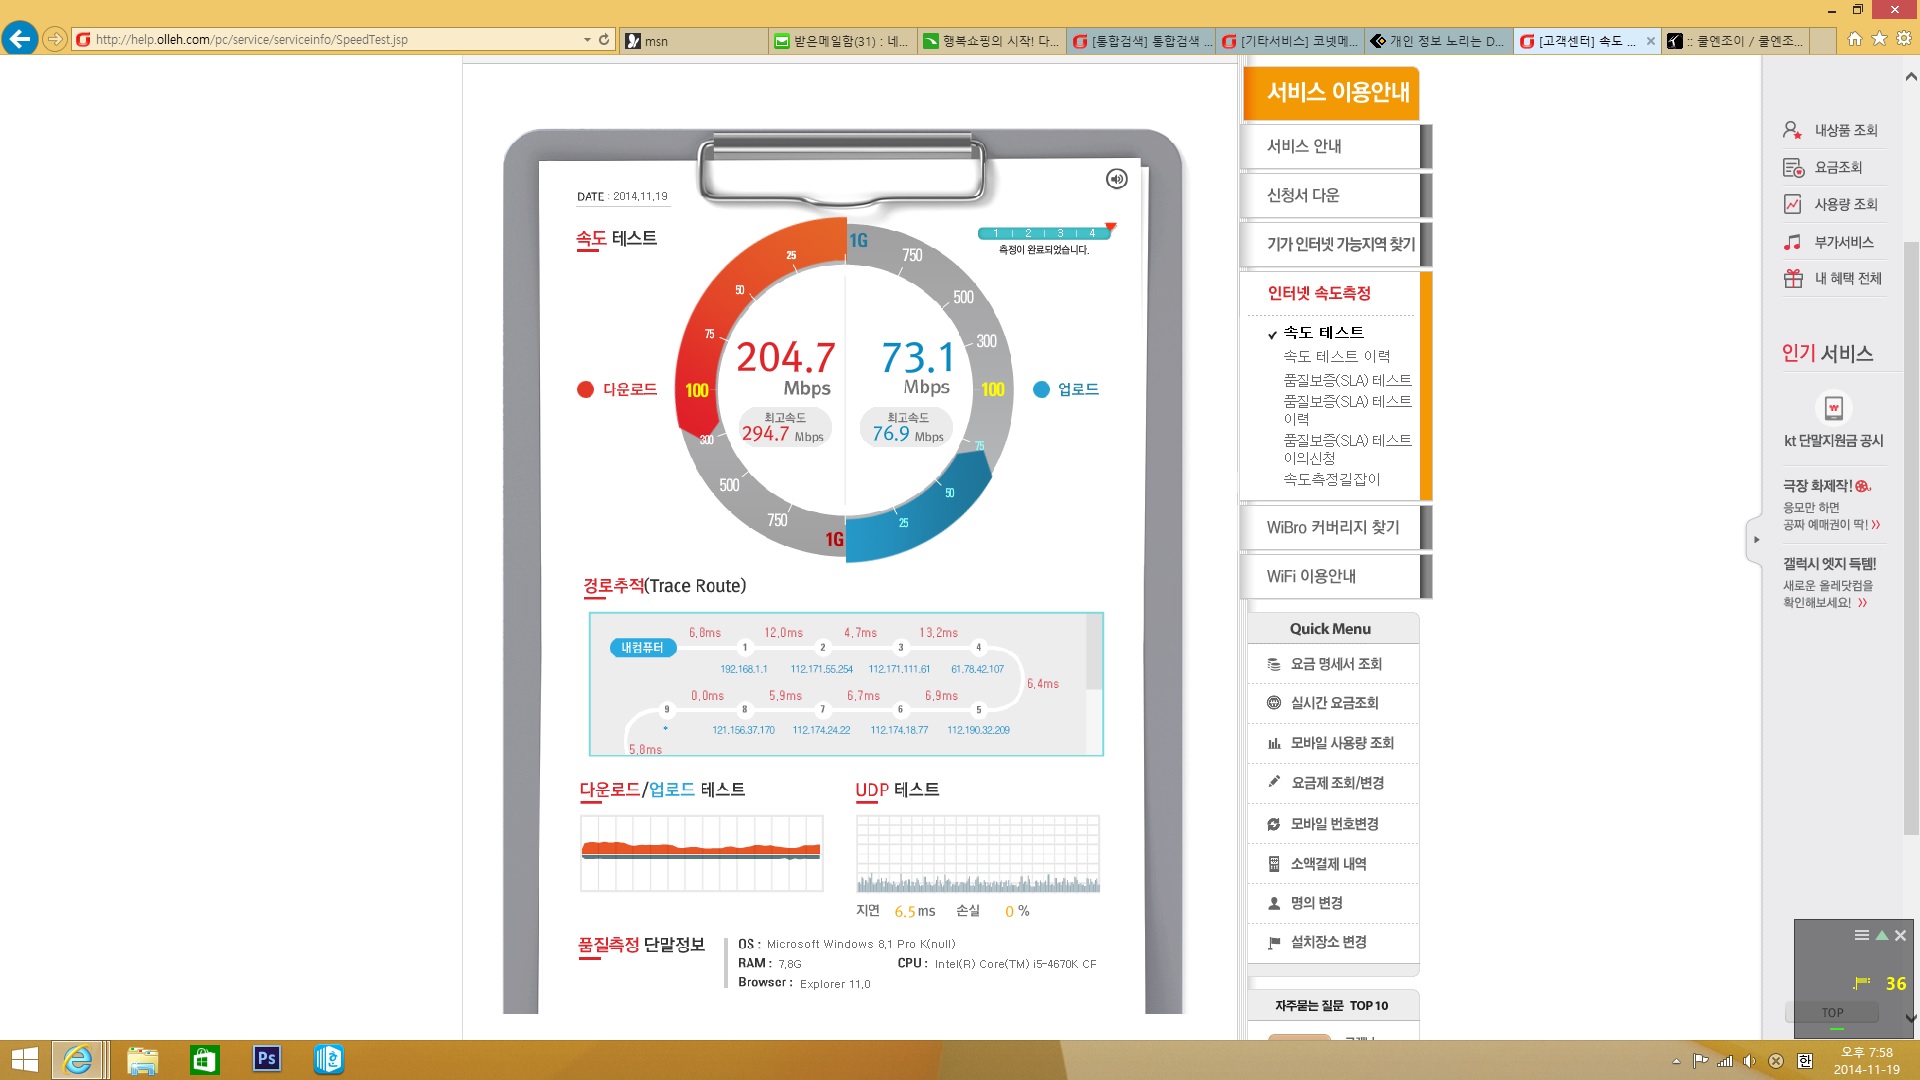Open browser Tools gear icon
The height and width of the screenshot is (1080, 1920).
coord(1904,39)
